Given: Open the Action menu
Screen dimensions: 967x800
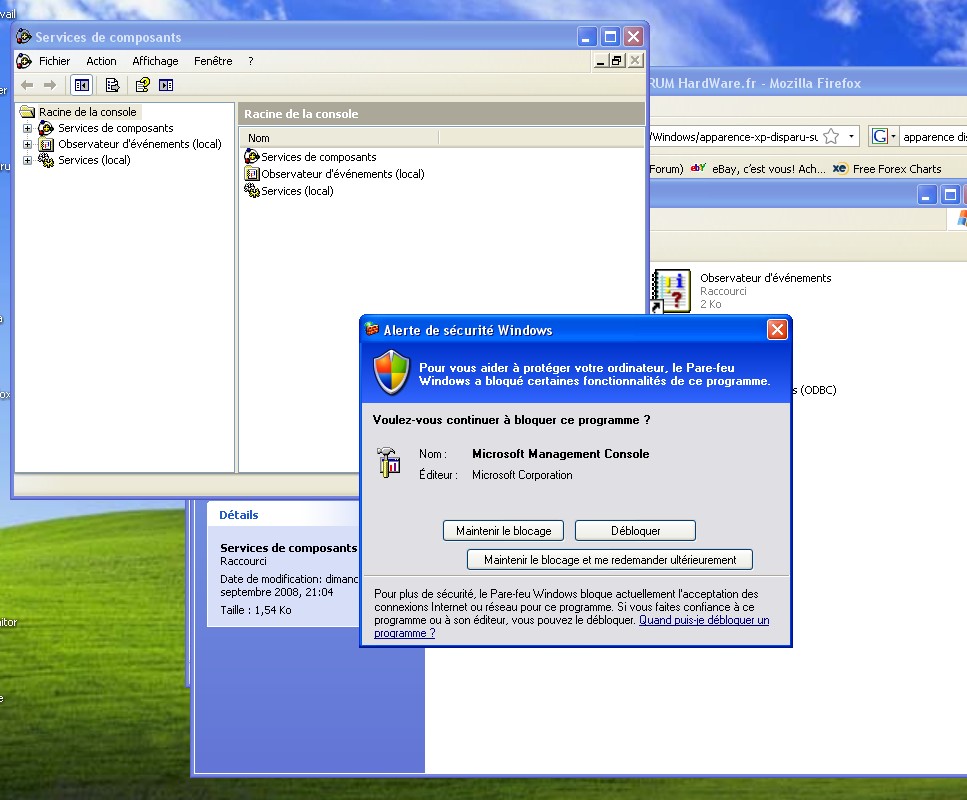Looking at the screenshot, I should 101,61.
